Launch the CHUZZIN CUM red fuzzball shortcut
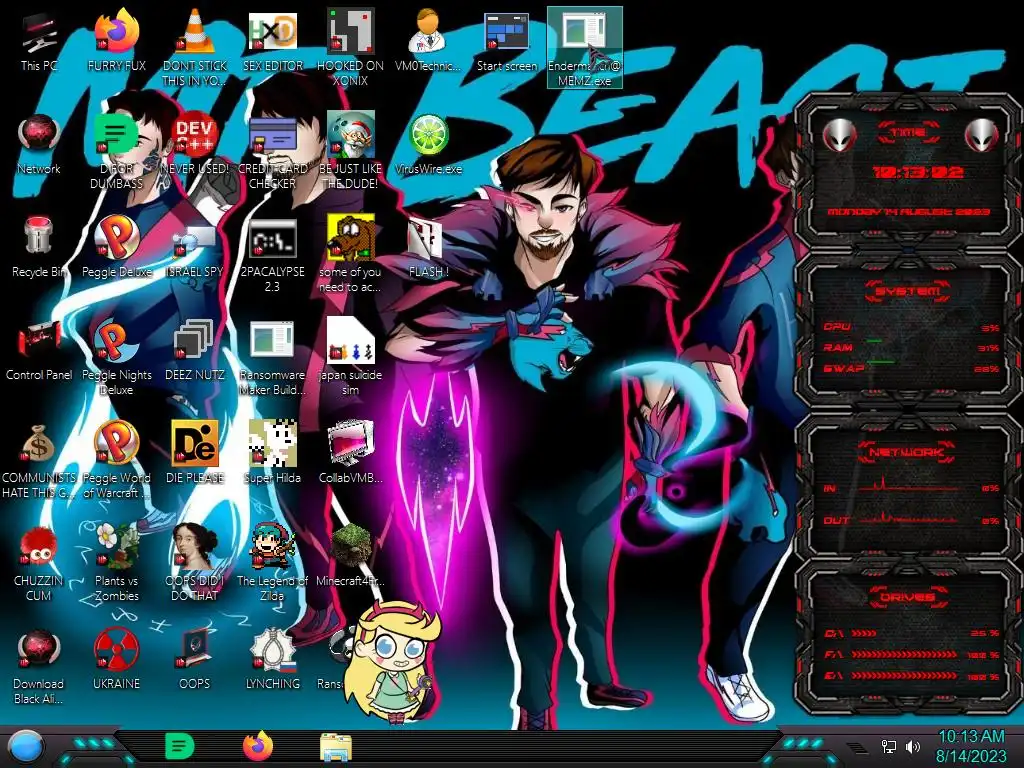 pos(39,562)
